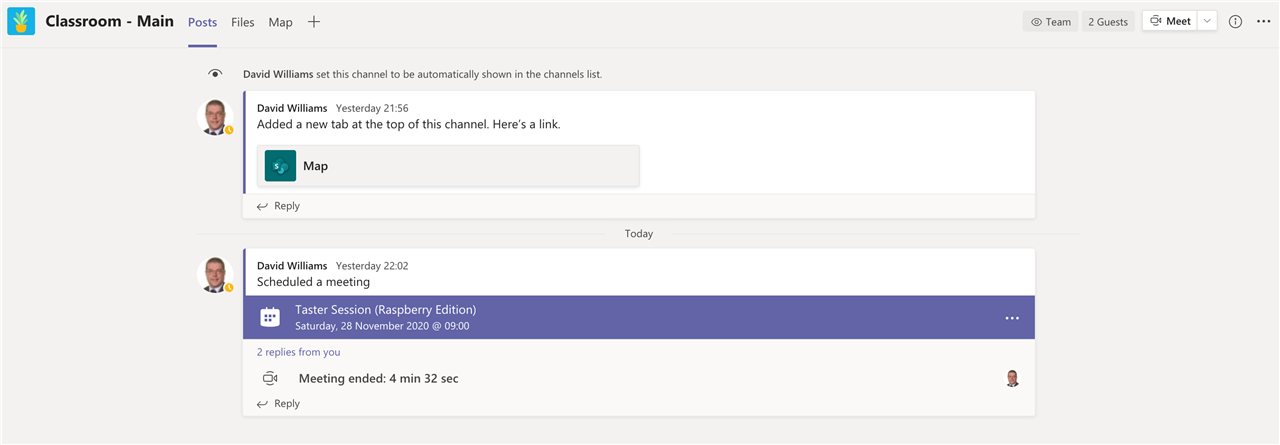Expand the 2 replies from you
Image resolution: width=1280 pixels, height=445 pixels.
[x=298, y=352]
